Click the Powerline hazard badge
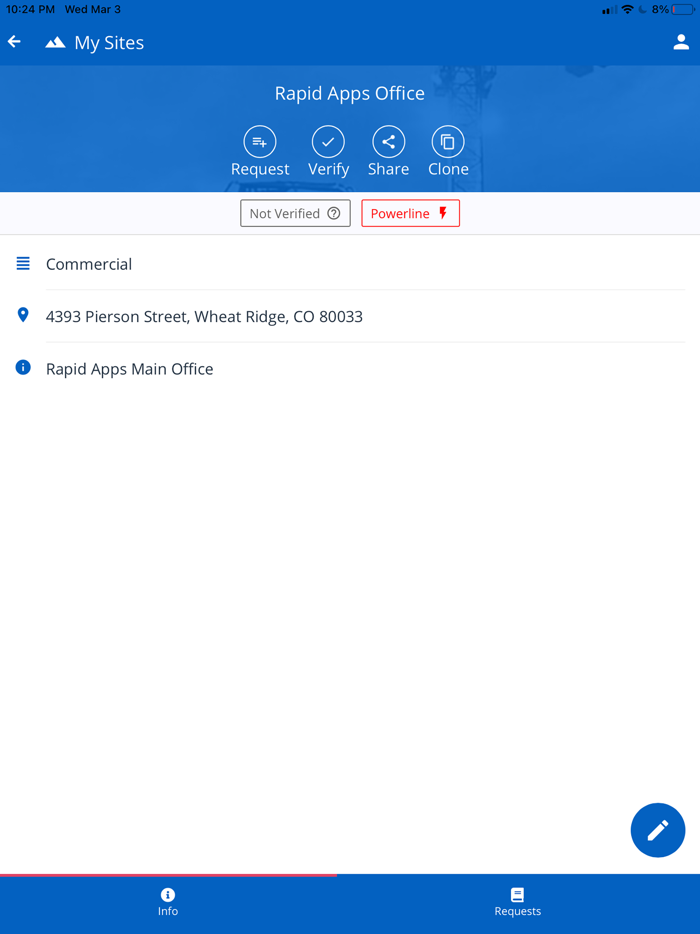Image resolution: width=700 pixels, height=934 pixels. pyautogui.click(x=410, y=213)
